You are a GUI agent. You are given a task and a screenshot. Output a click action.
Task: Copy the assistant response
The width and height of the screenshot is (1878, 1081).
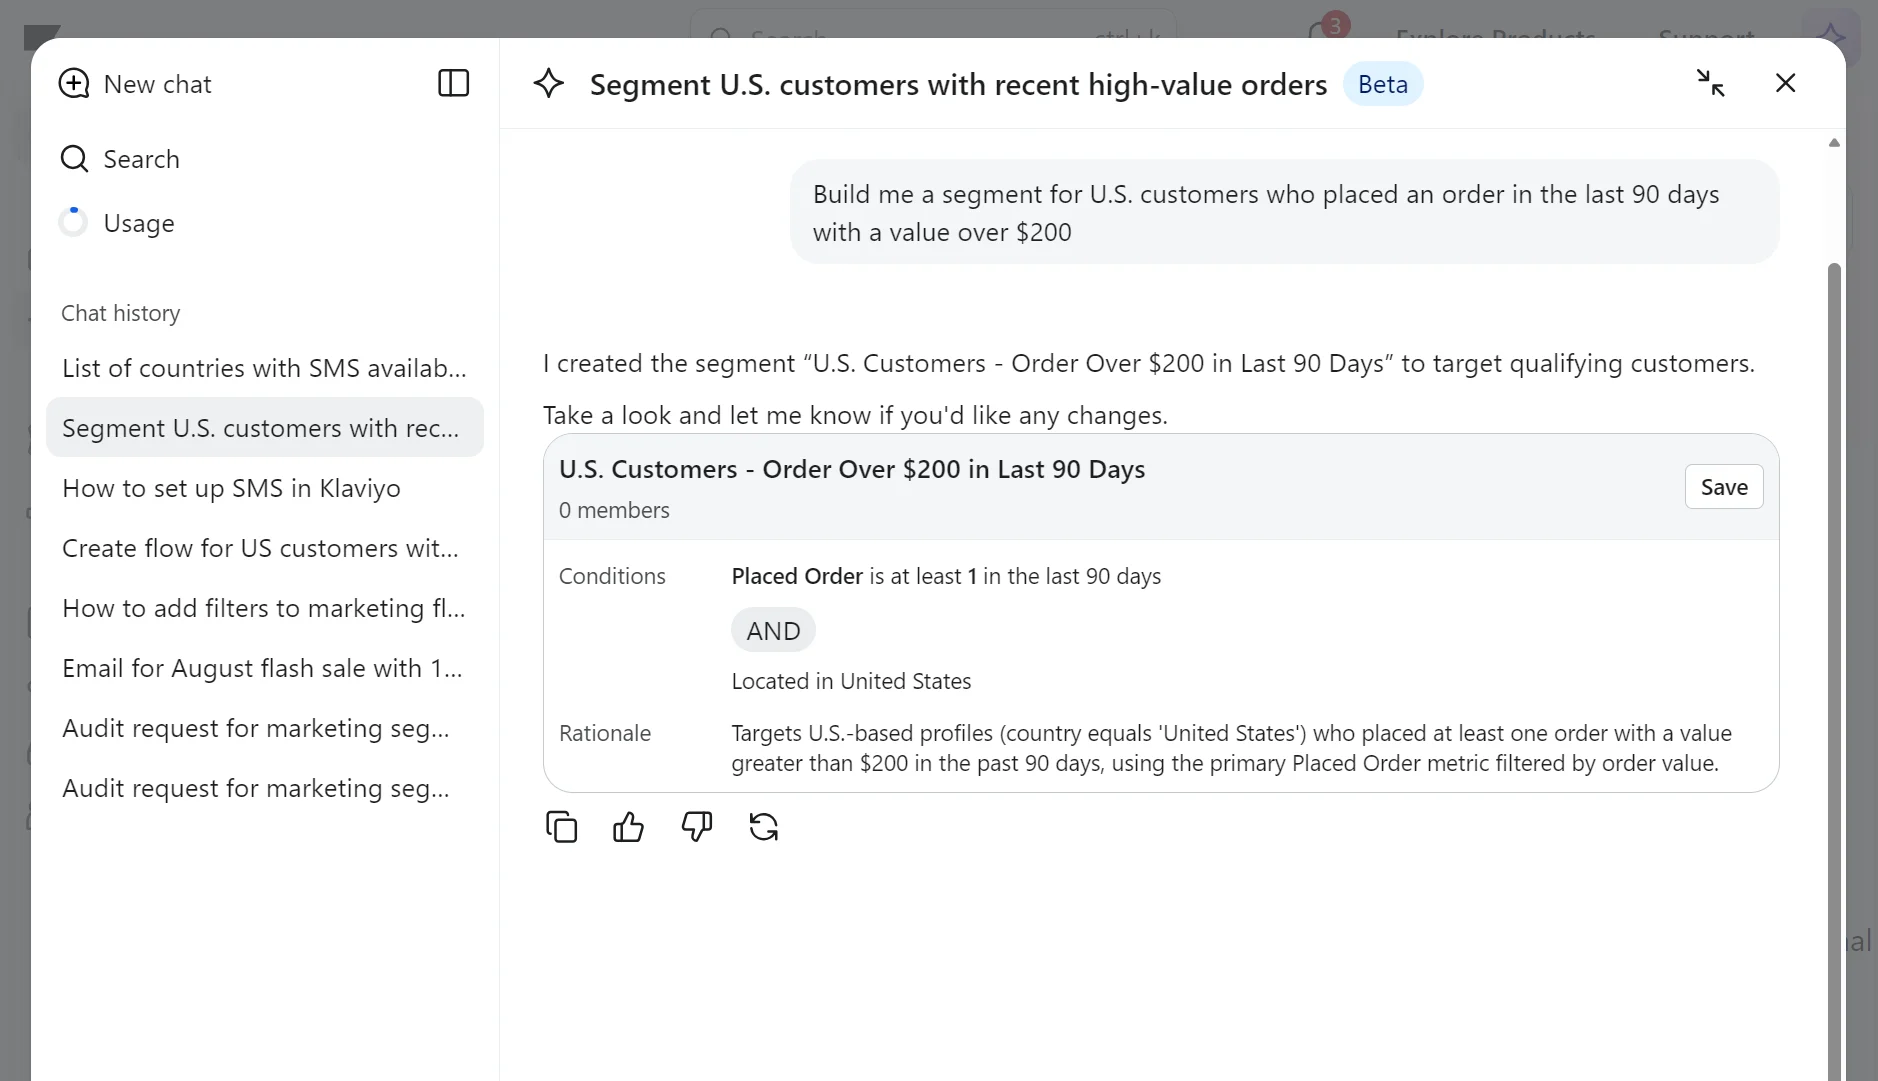pos(562,827)
